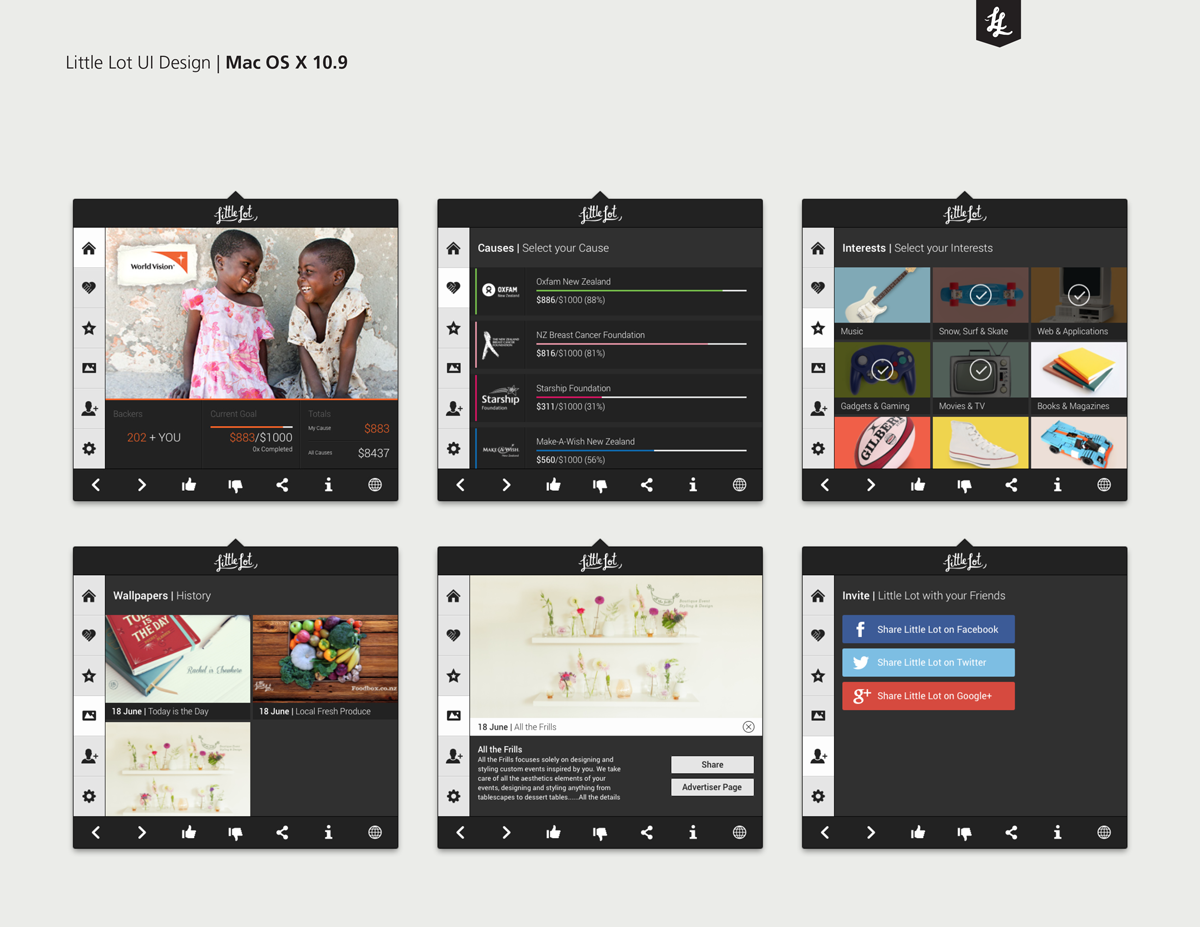Click the share icon in Causes panel toolbar

pyautogui.click(x=646, y=485)
